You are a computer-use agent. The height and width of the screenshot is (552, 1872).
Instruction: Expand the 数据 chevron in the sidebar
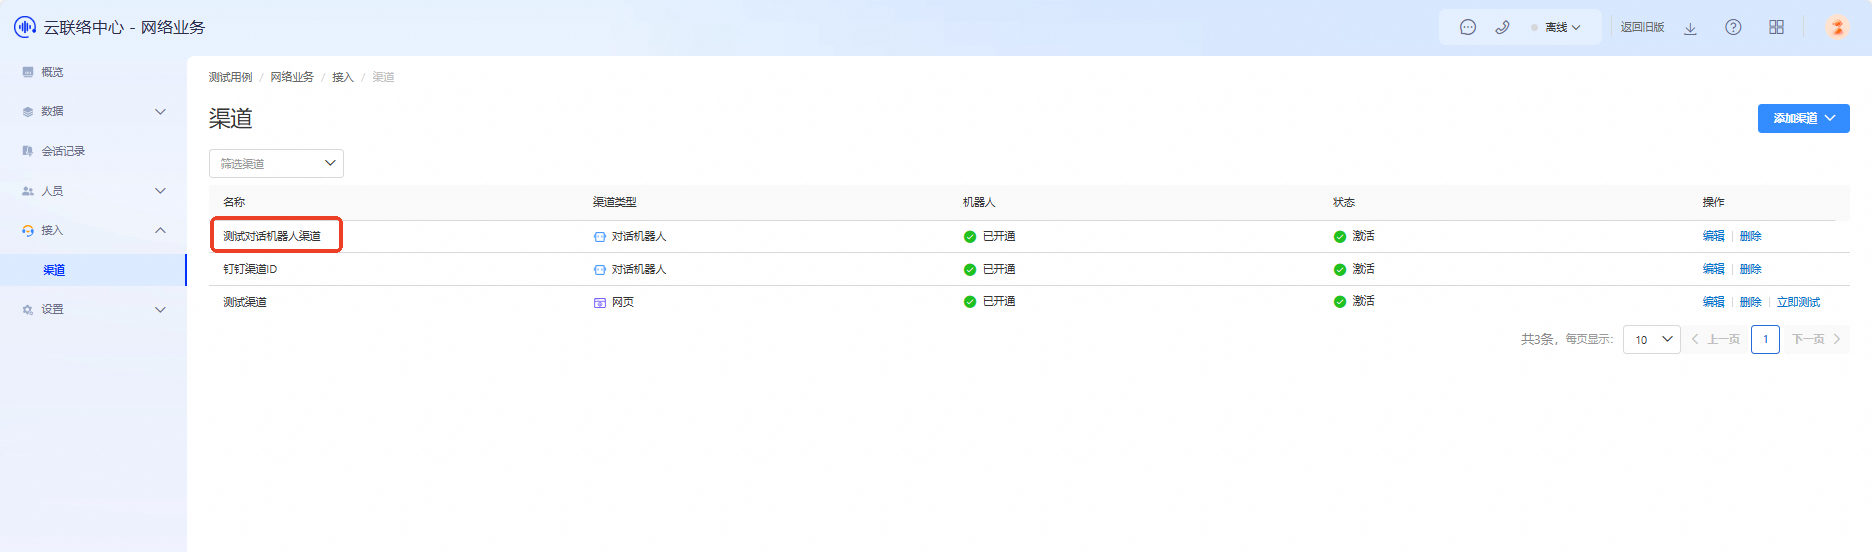[160, 112]
